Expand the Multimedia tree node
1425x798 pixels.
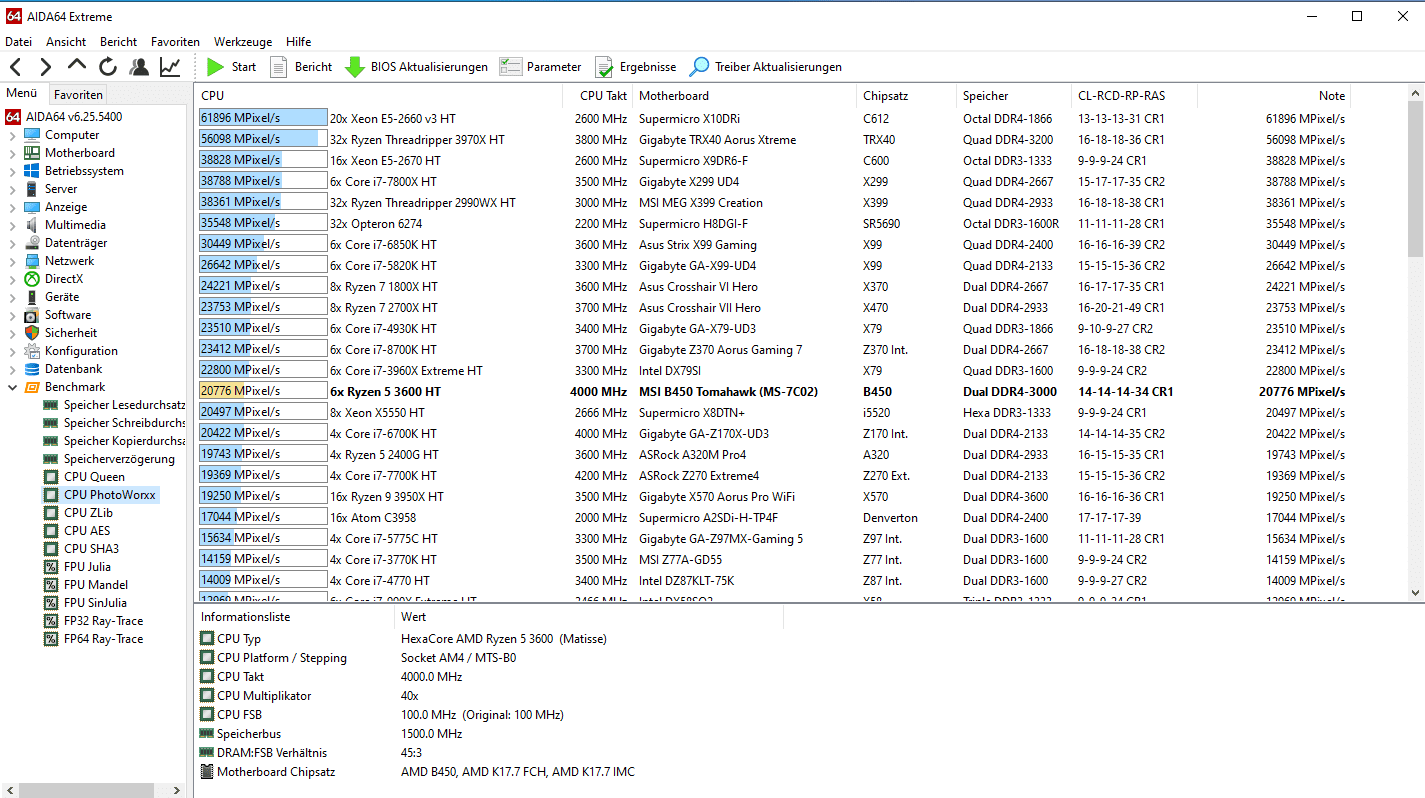pyautogui.click(x=12, y=225)
